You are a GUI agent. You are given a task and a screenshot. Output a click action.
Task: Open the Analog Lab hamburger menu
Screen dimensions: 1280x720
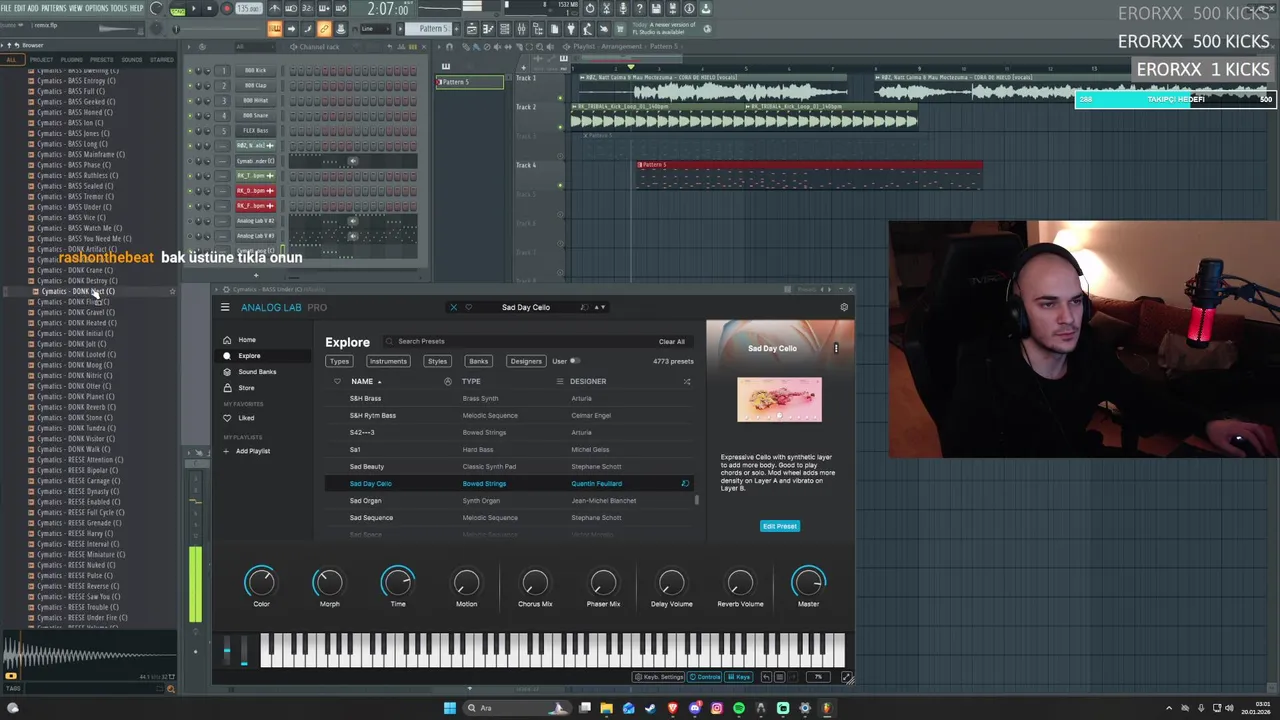click(225, 307)
